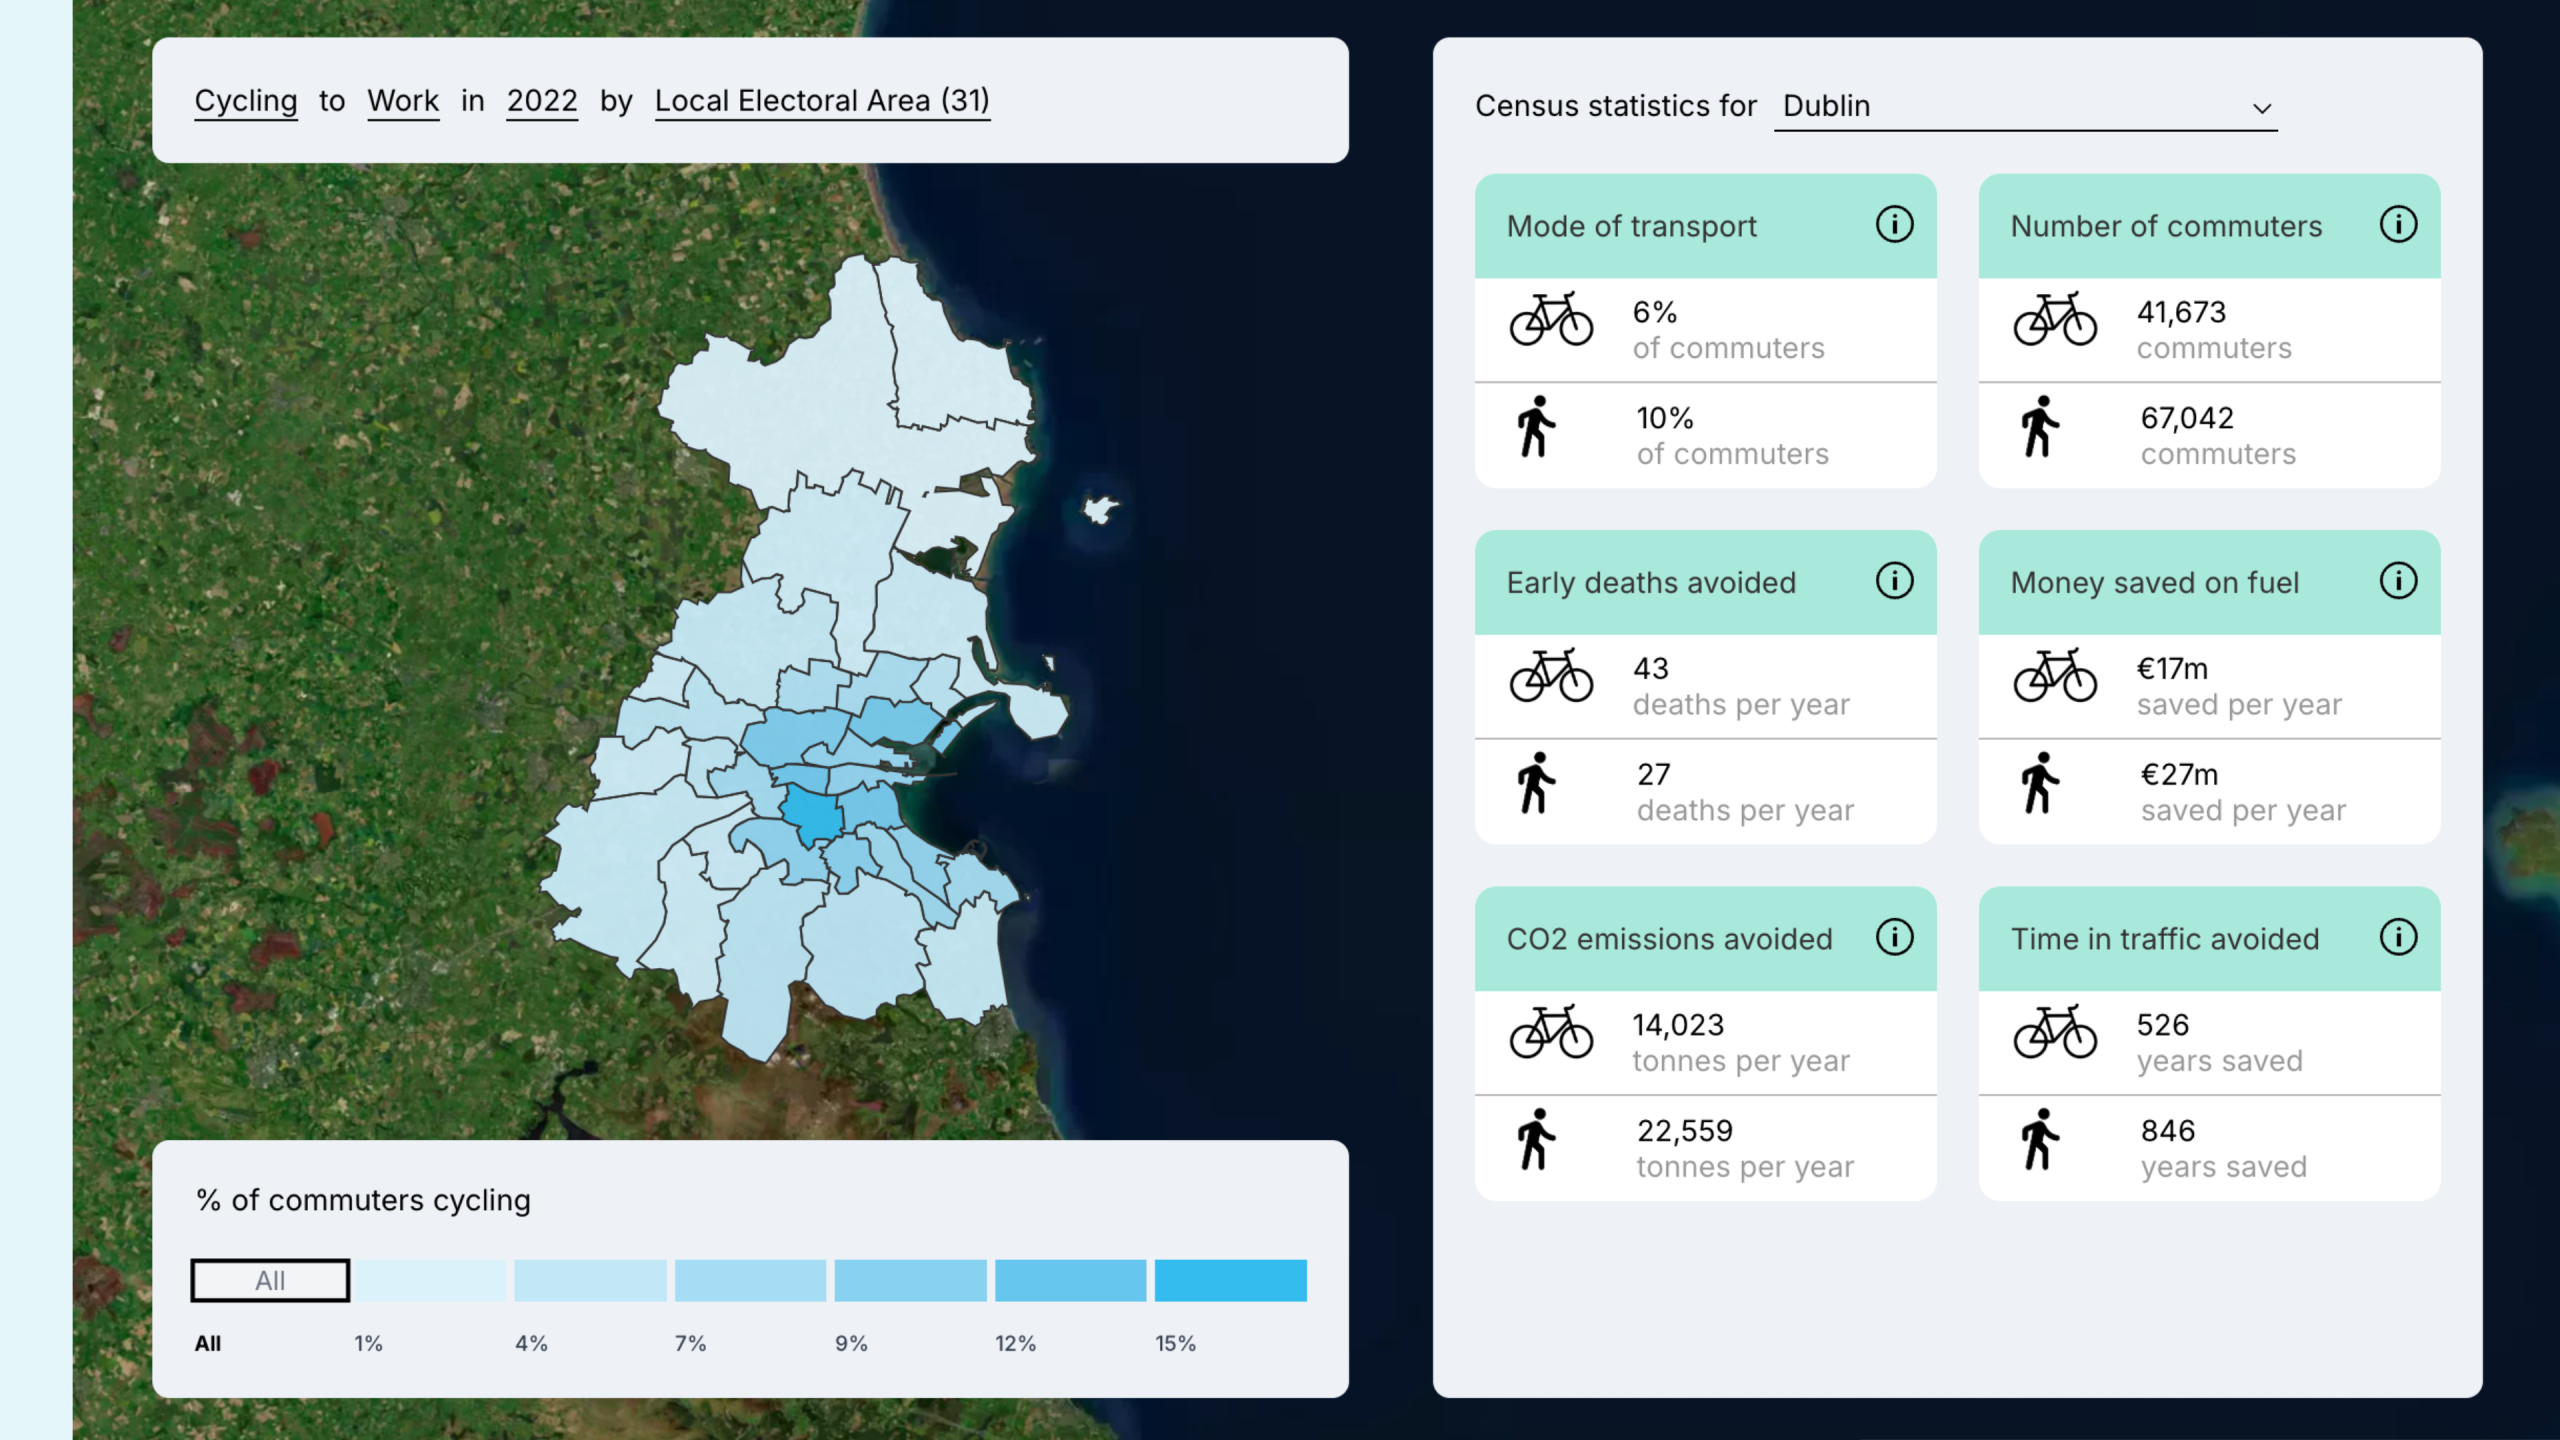Click bicycle icon next to 41,673 commuters
The width and height of the screenshot is (2560, 1440).
2055,319
